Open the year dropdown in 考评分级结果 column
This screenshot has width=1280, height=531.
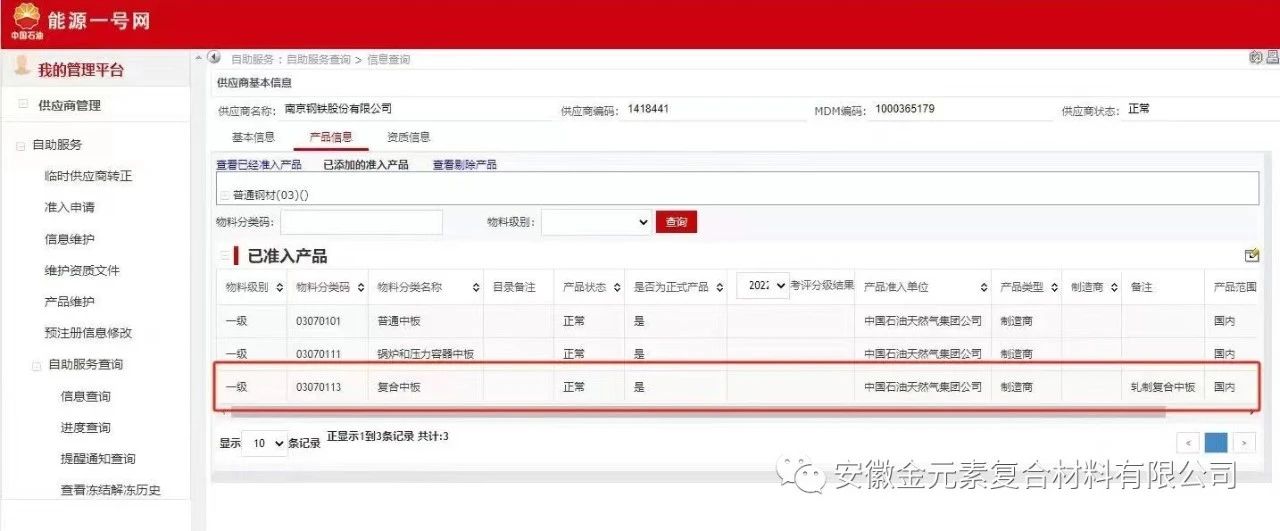(763, 285)
